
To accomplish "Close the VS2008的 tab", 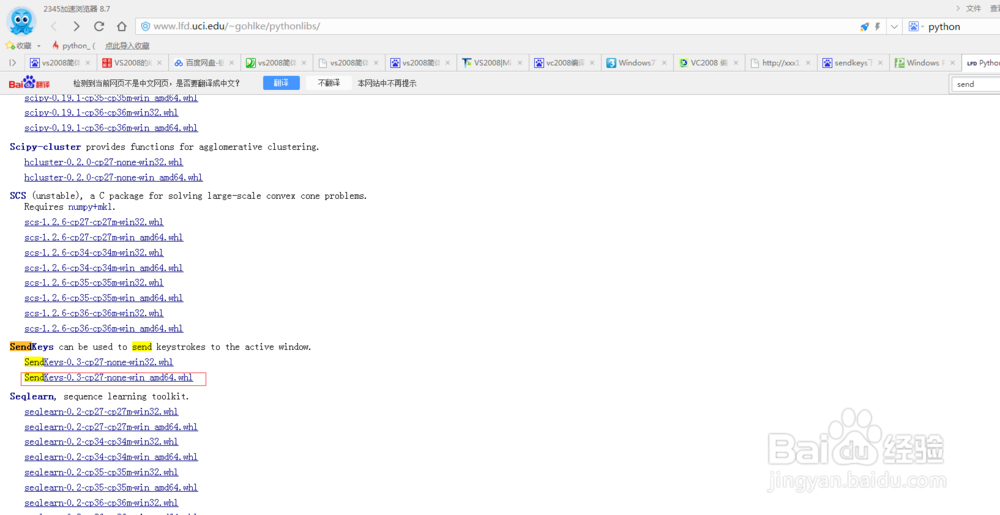I will (159, 62).
